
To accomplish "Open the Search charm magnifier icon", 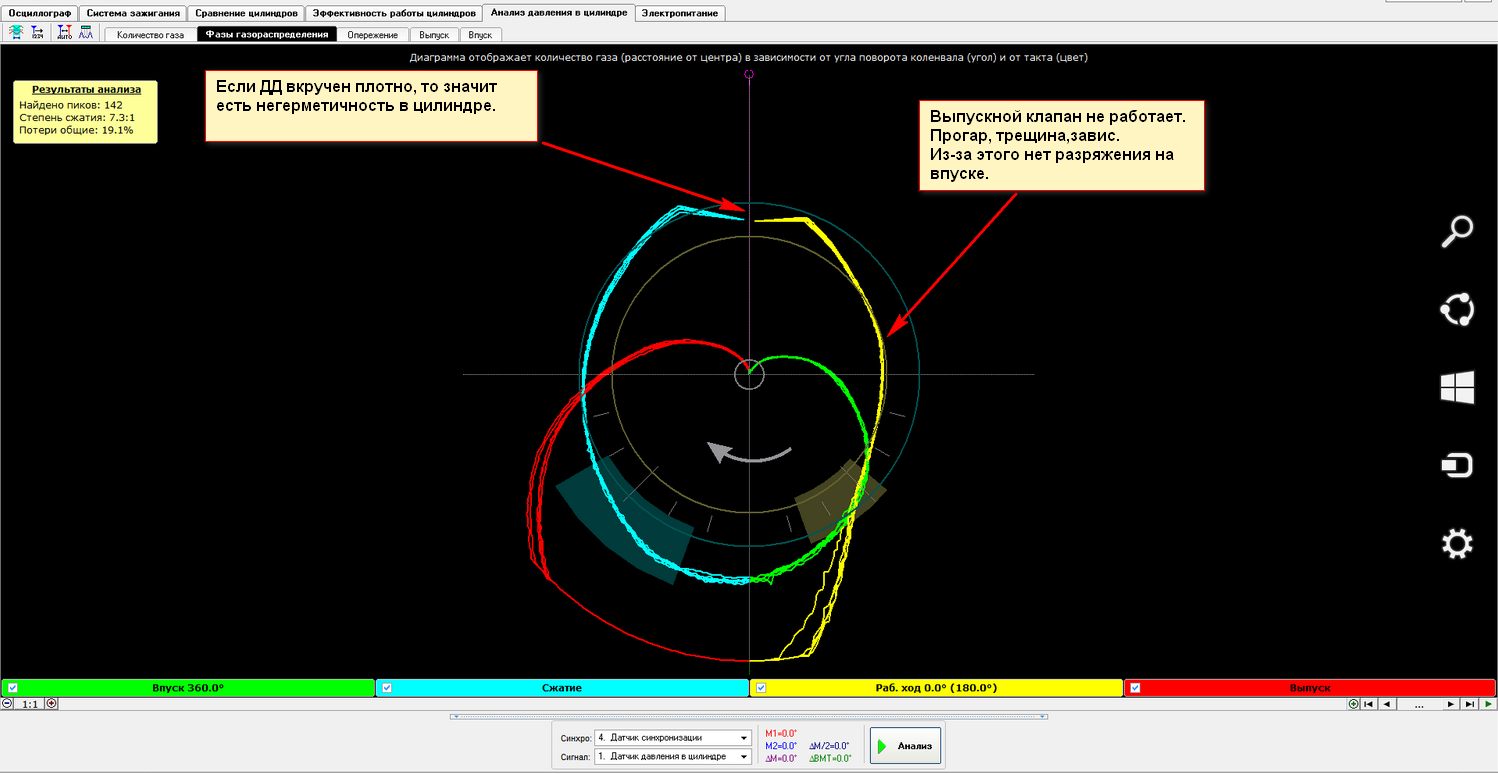I will (1456, 231).
